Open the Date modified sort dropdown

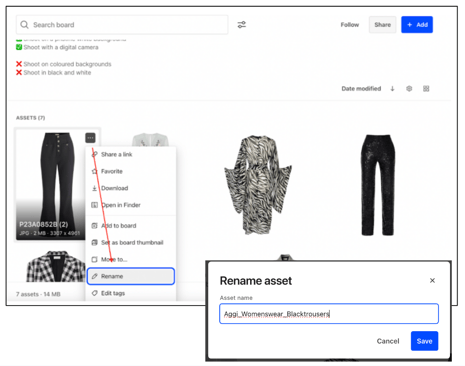[x=361, y=89]
